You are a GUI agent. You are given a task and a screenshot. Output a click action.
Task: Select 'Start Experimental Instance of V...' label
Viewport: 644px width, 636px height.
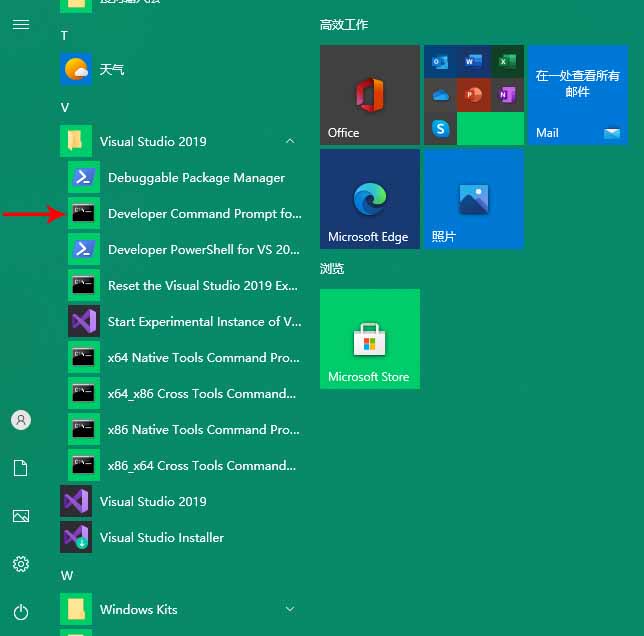[205, 321]
